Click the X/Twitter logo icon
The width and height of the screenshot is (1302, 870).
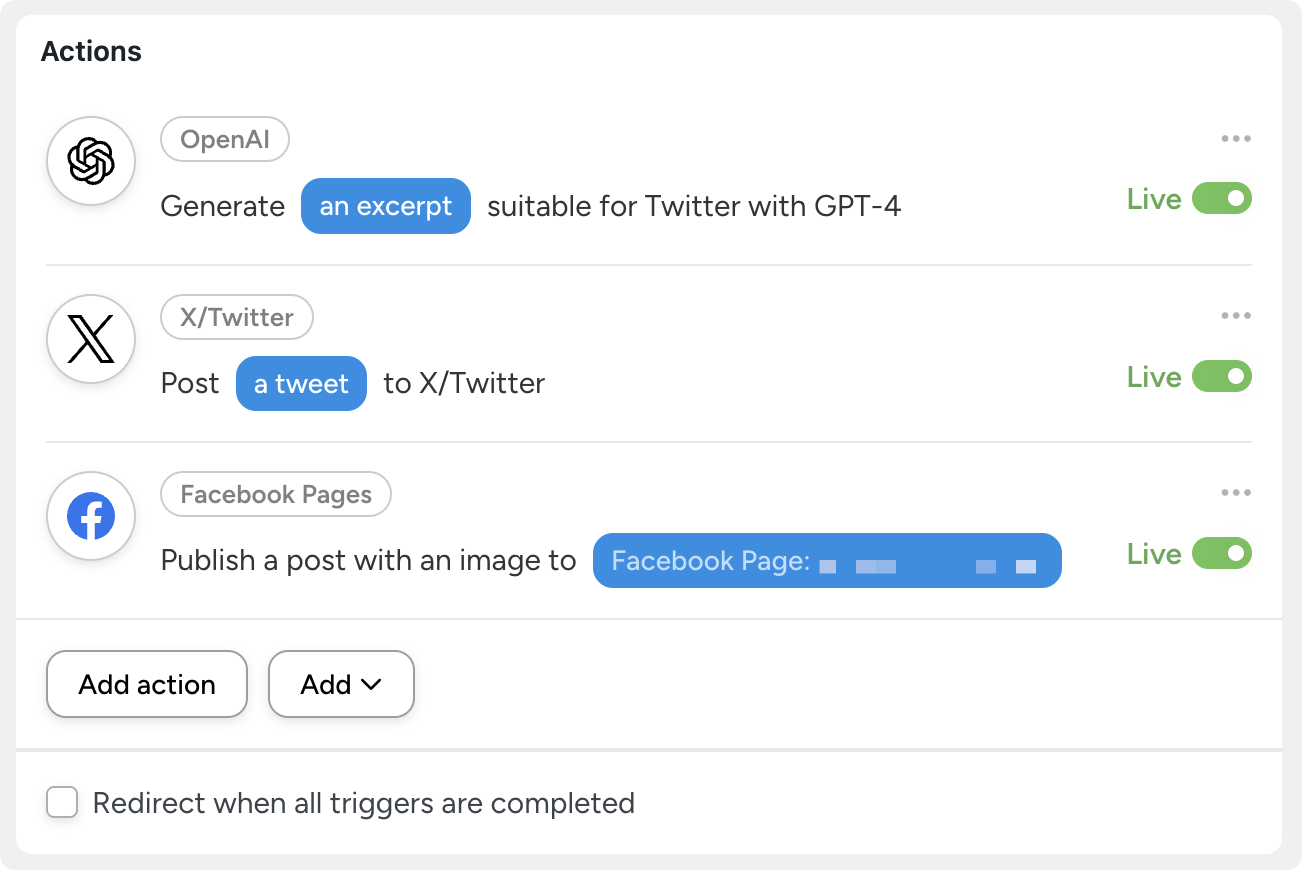91,339
